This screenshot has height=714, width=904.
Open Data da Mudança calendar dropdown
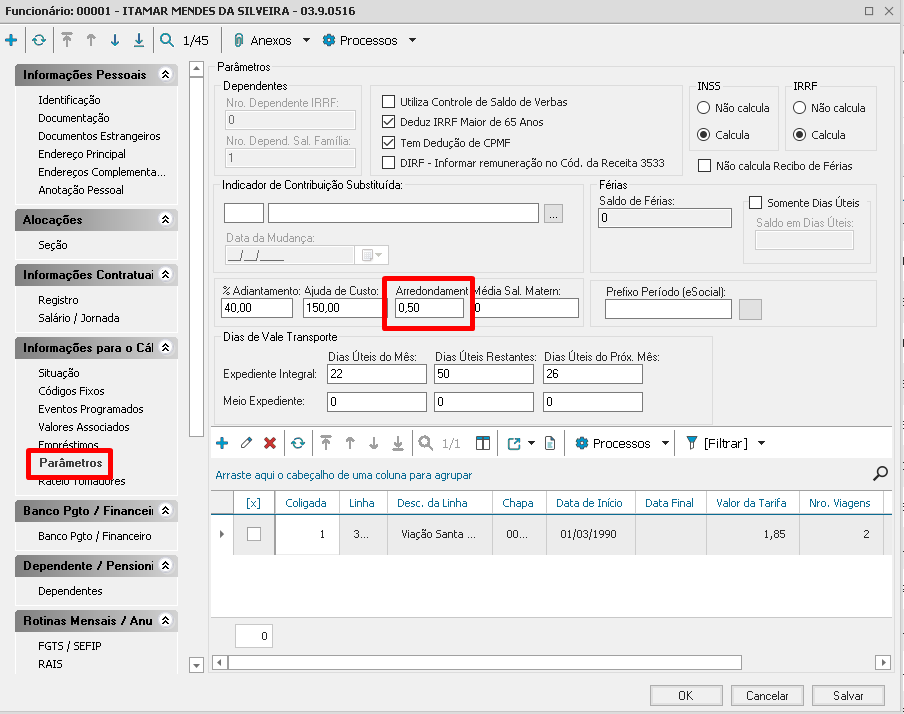pos(372,255)
